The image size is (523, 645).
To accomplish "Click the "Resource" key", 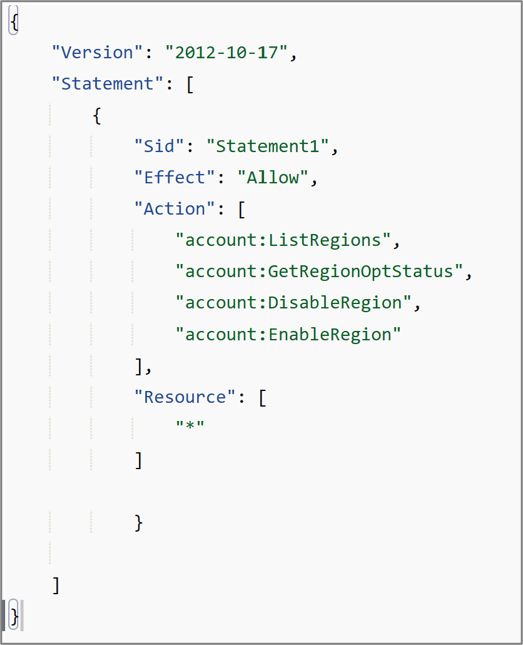I will click(185, 397).
